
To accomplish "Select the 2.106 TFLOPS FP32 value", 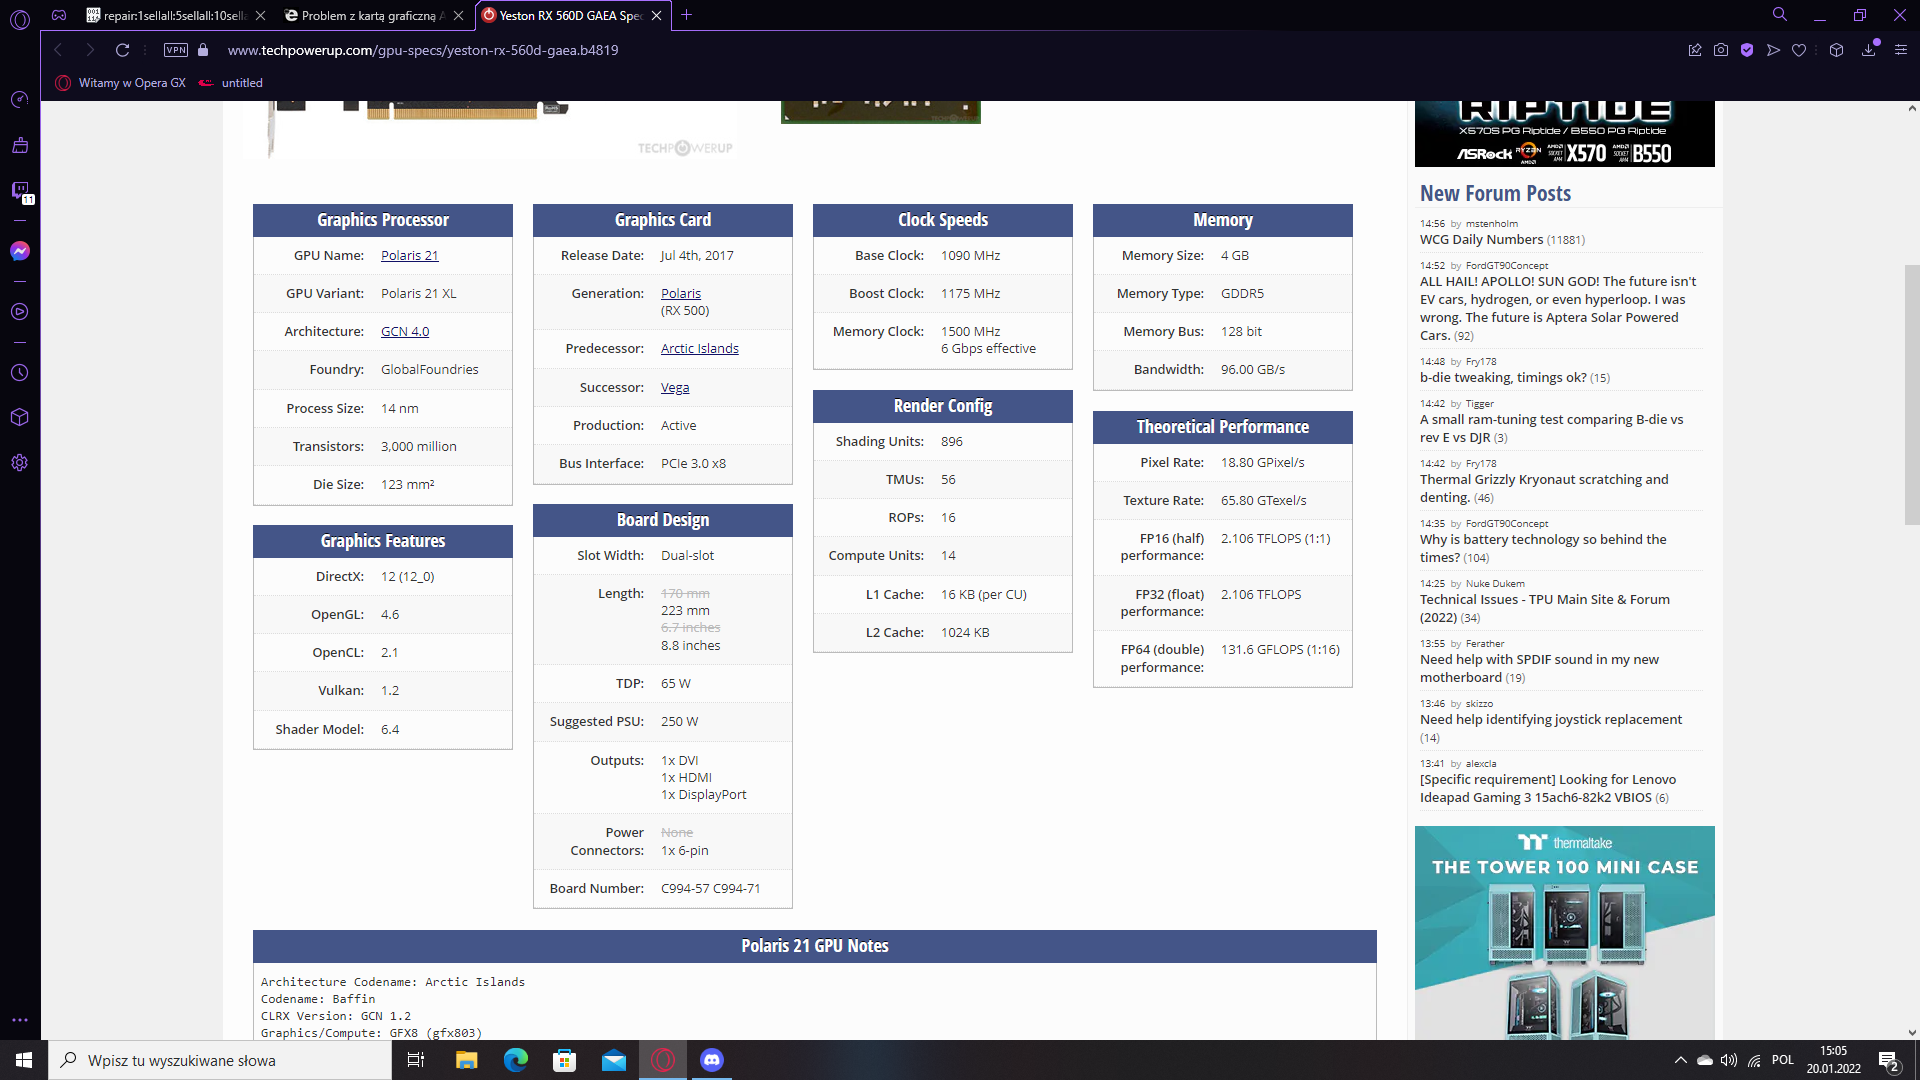I will point(1261,595).
